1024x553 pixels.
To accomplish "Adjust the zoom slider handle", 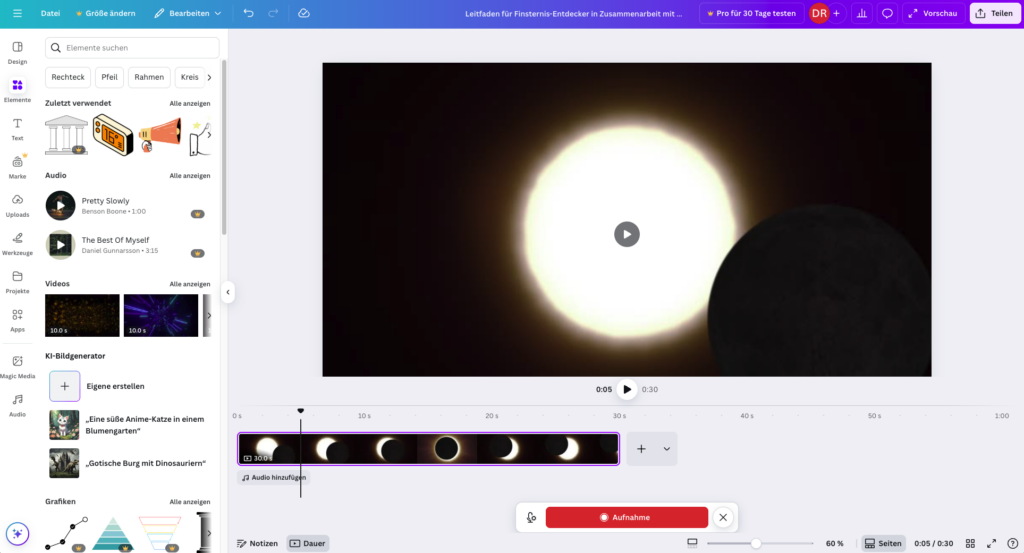I will click(756, 543).
